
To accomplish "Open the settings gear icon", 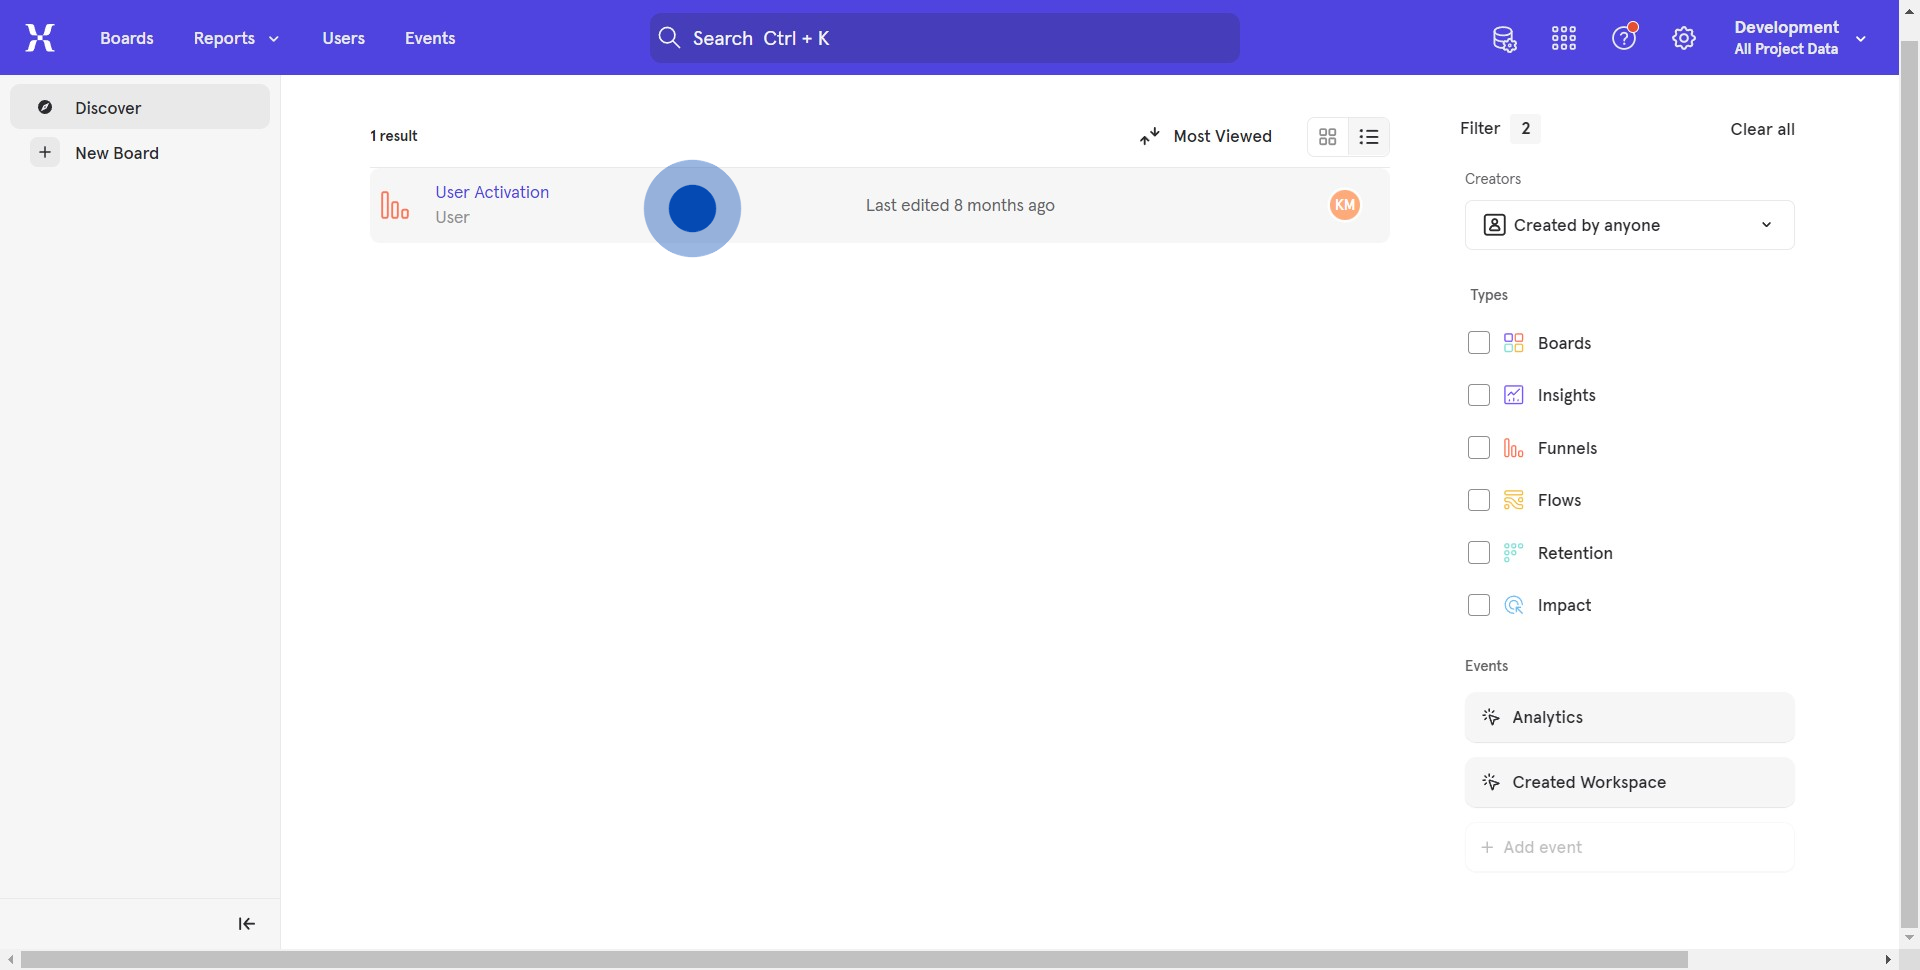I will coord(1684,39).
